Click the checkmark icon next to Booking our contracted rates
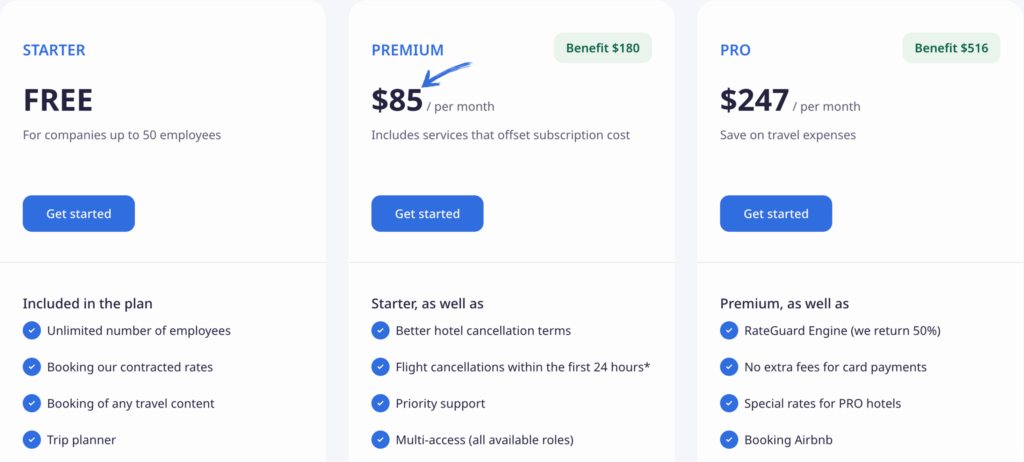Image resolution: width=1024 pixels, height=462 pixels. tap(32, 367)
